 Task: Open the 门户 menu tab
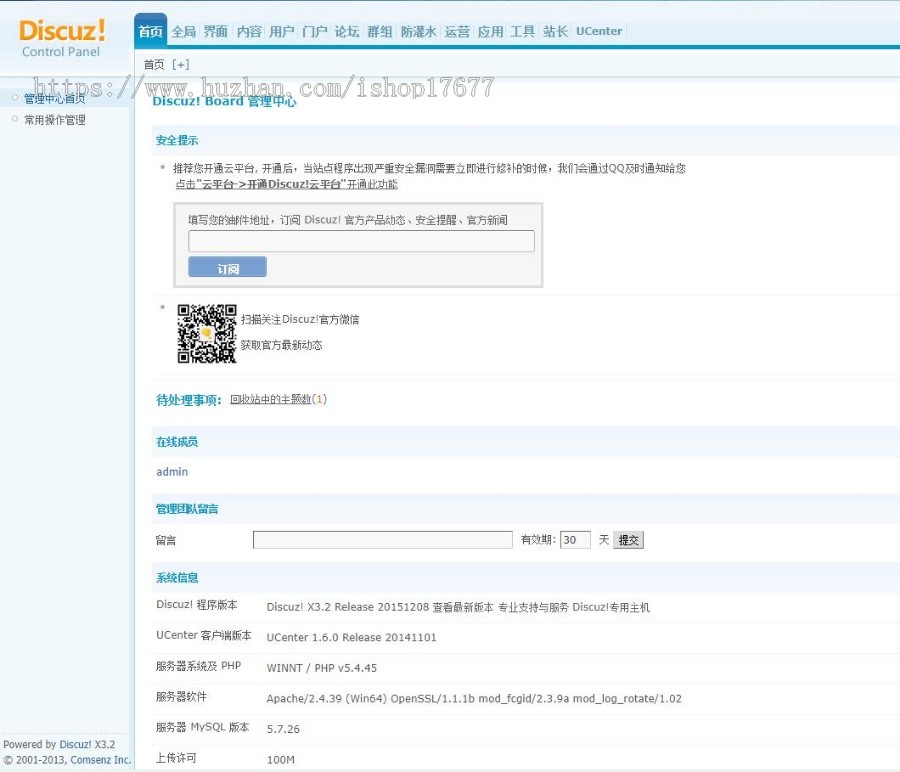315,32
